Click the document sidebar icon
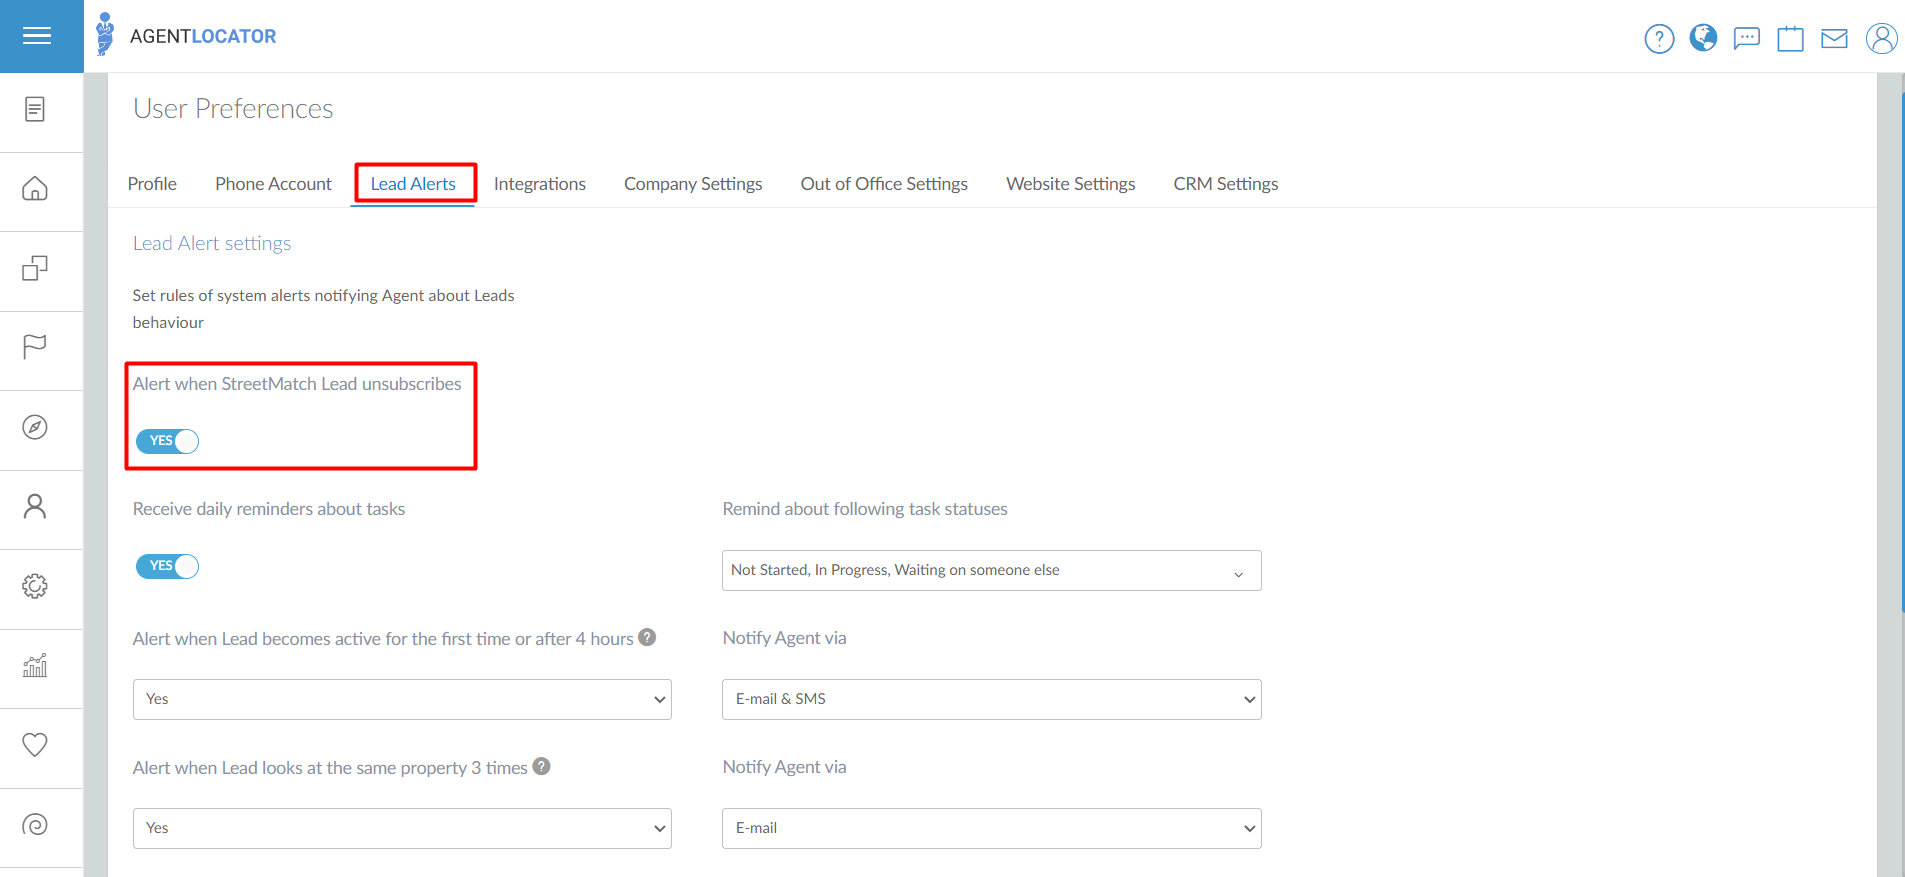The image size is (1905, 877). (x=35, y=109)
